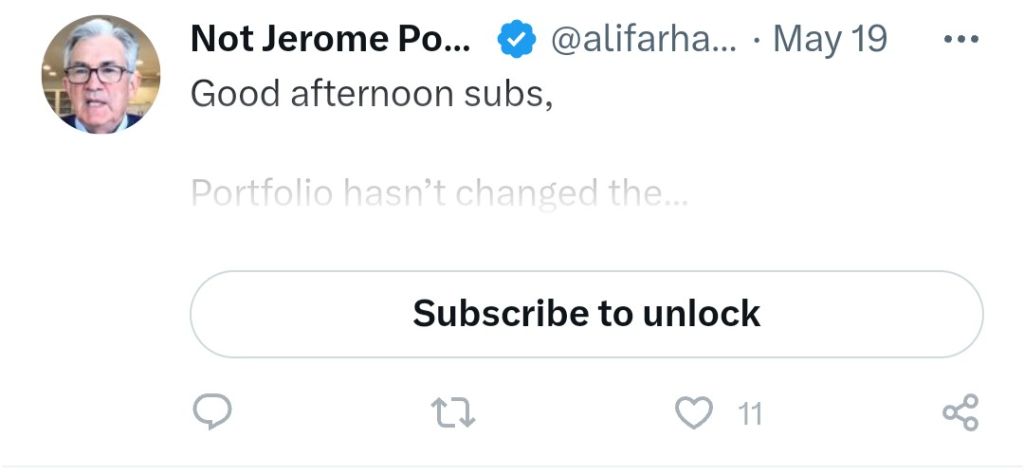Viewport: 1024px width, 474px height.
Task: Click the heart icon
Action: [695, 411]
